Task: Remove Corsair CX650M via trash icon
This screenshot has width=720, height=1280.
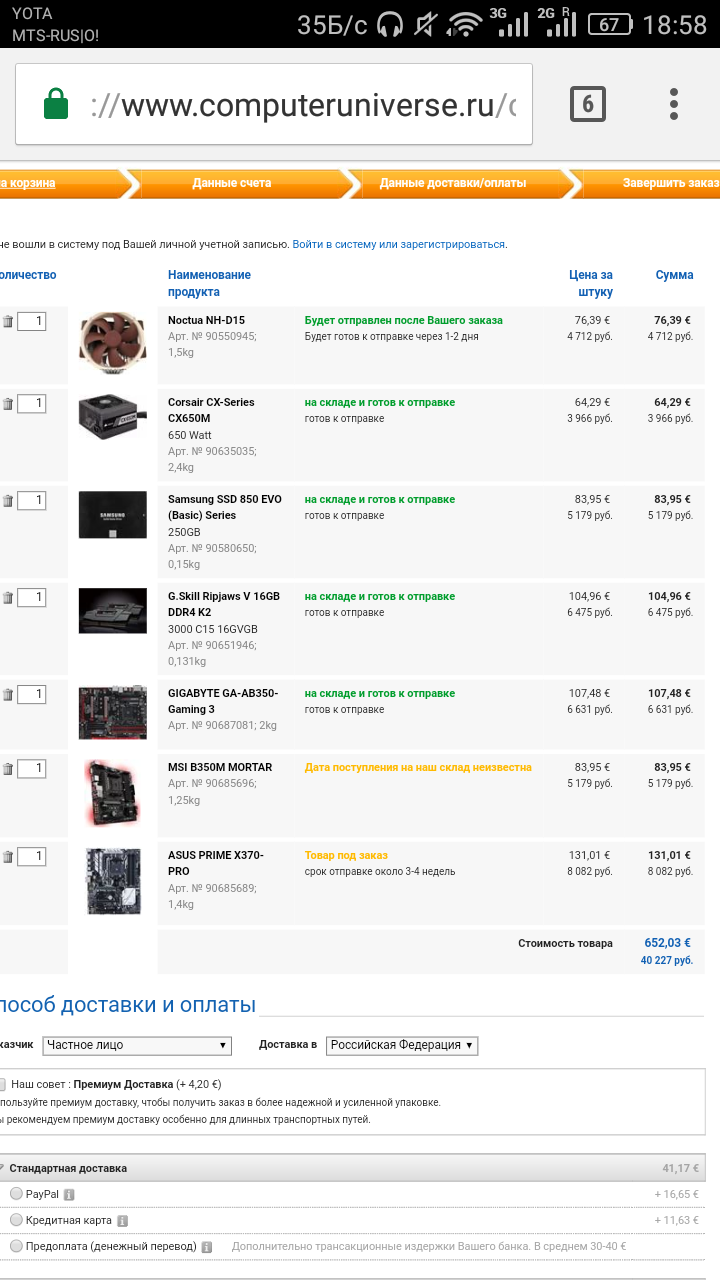Action: coord(8,403)
